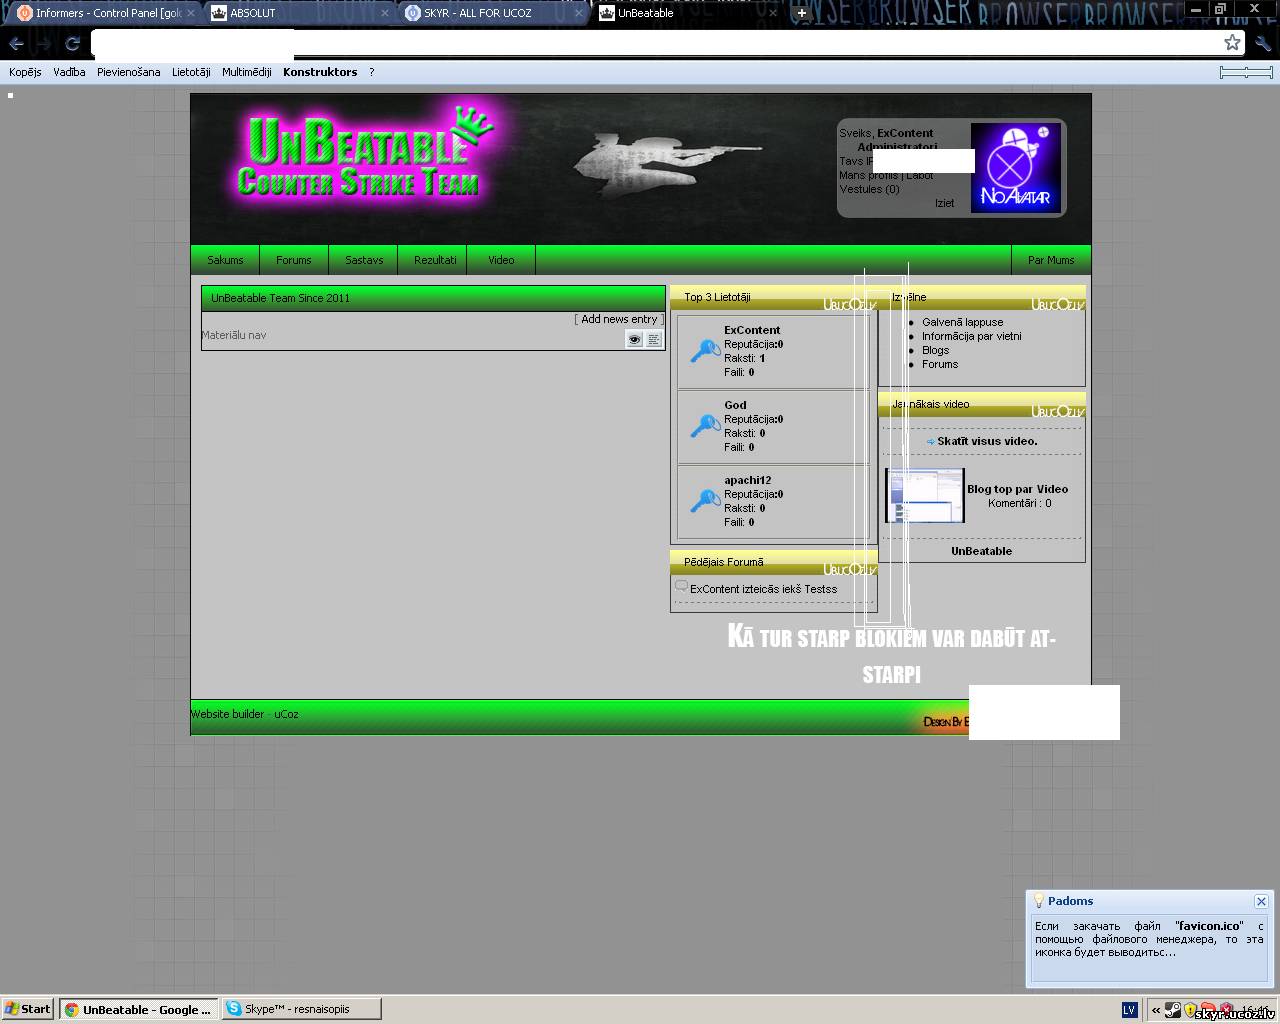Open the Lietotāji menu

pyautogui.click(x=191, y=72)
